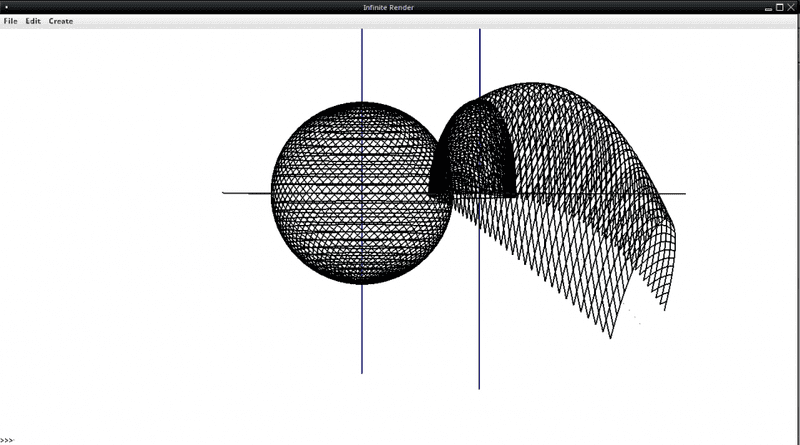This screenshot has height=445, width=800.
Task: Click the horizontal axis right end tip
Action: click(x=683, y=193)
